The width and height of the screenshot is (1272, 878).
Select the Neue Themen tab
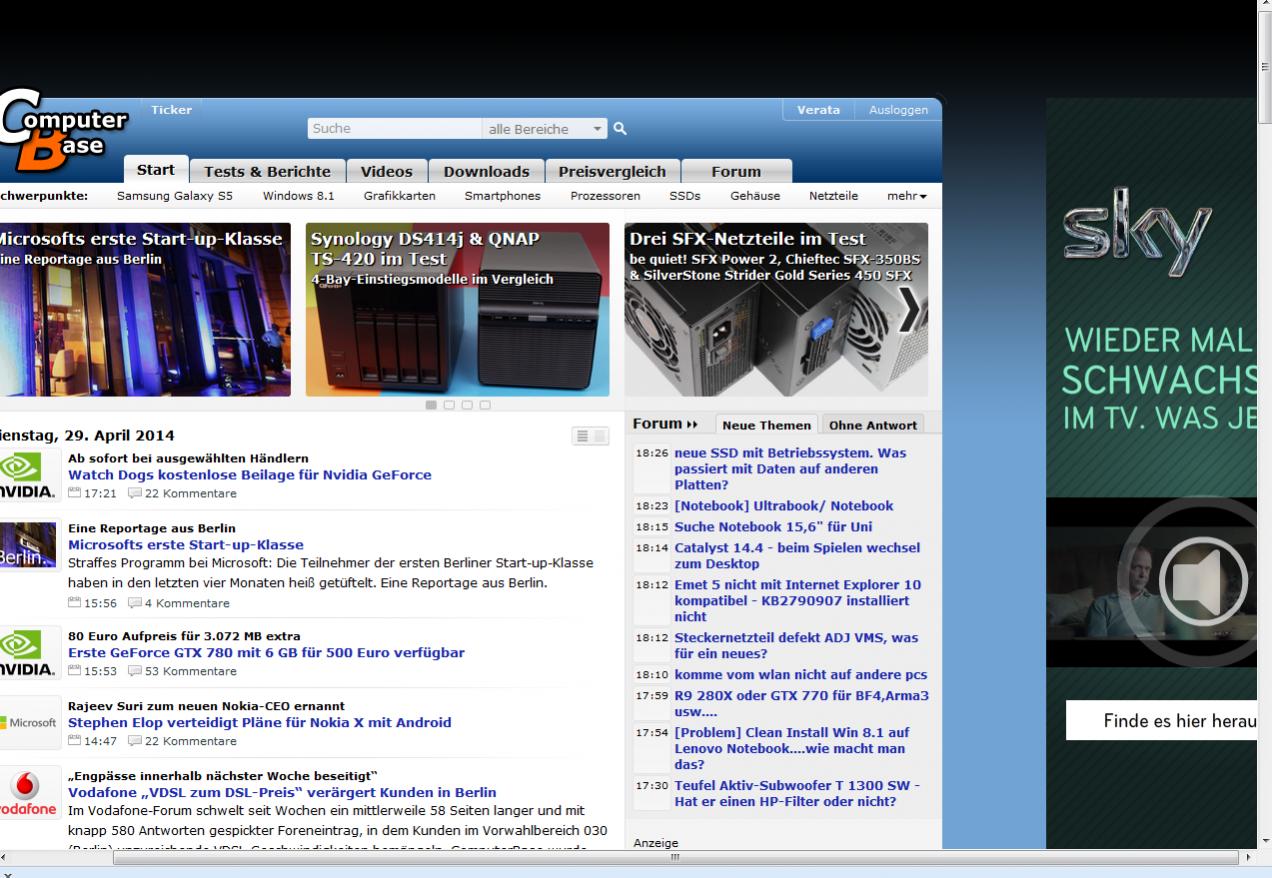click(768, 425)
